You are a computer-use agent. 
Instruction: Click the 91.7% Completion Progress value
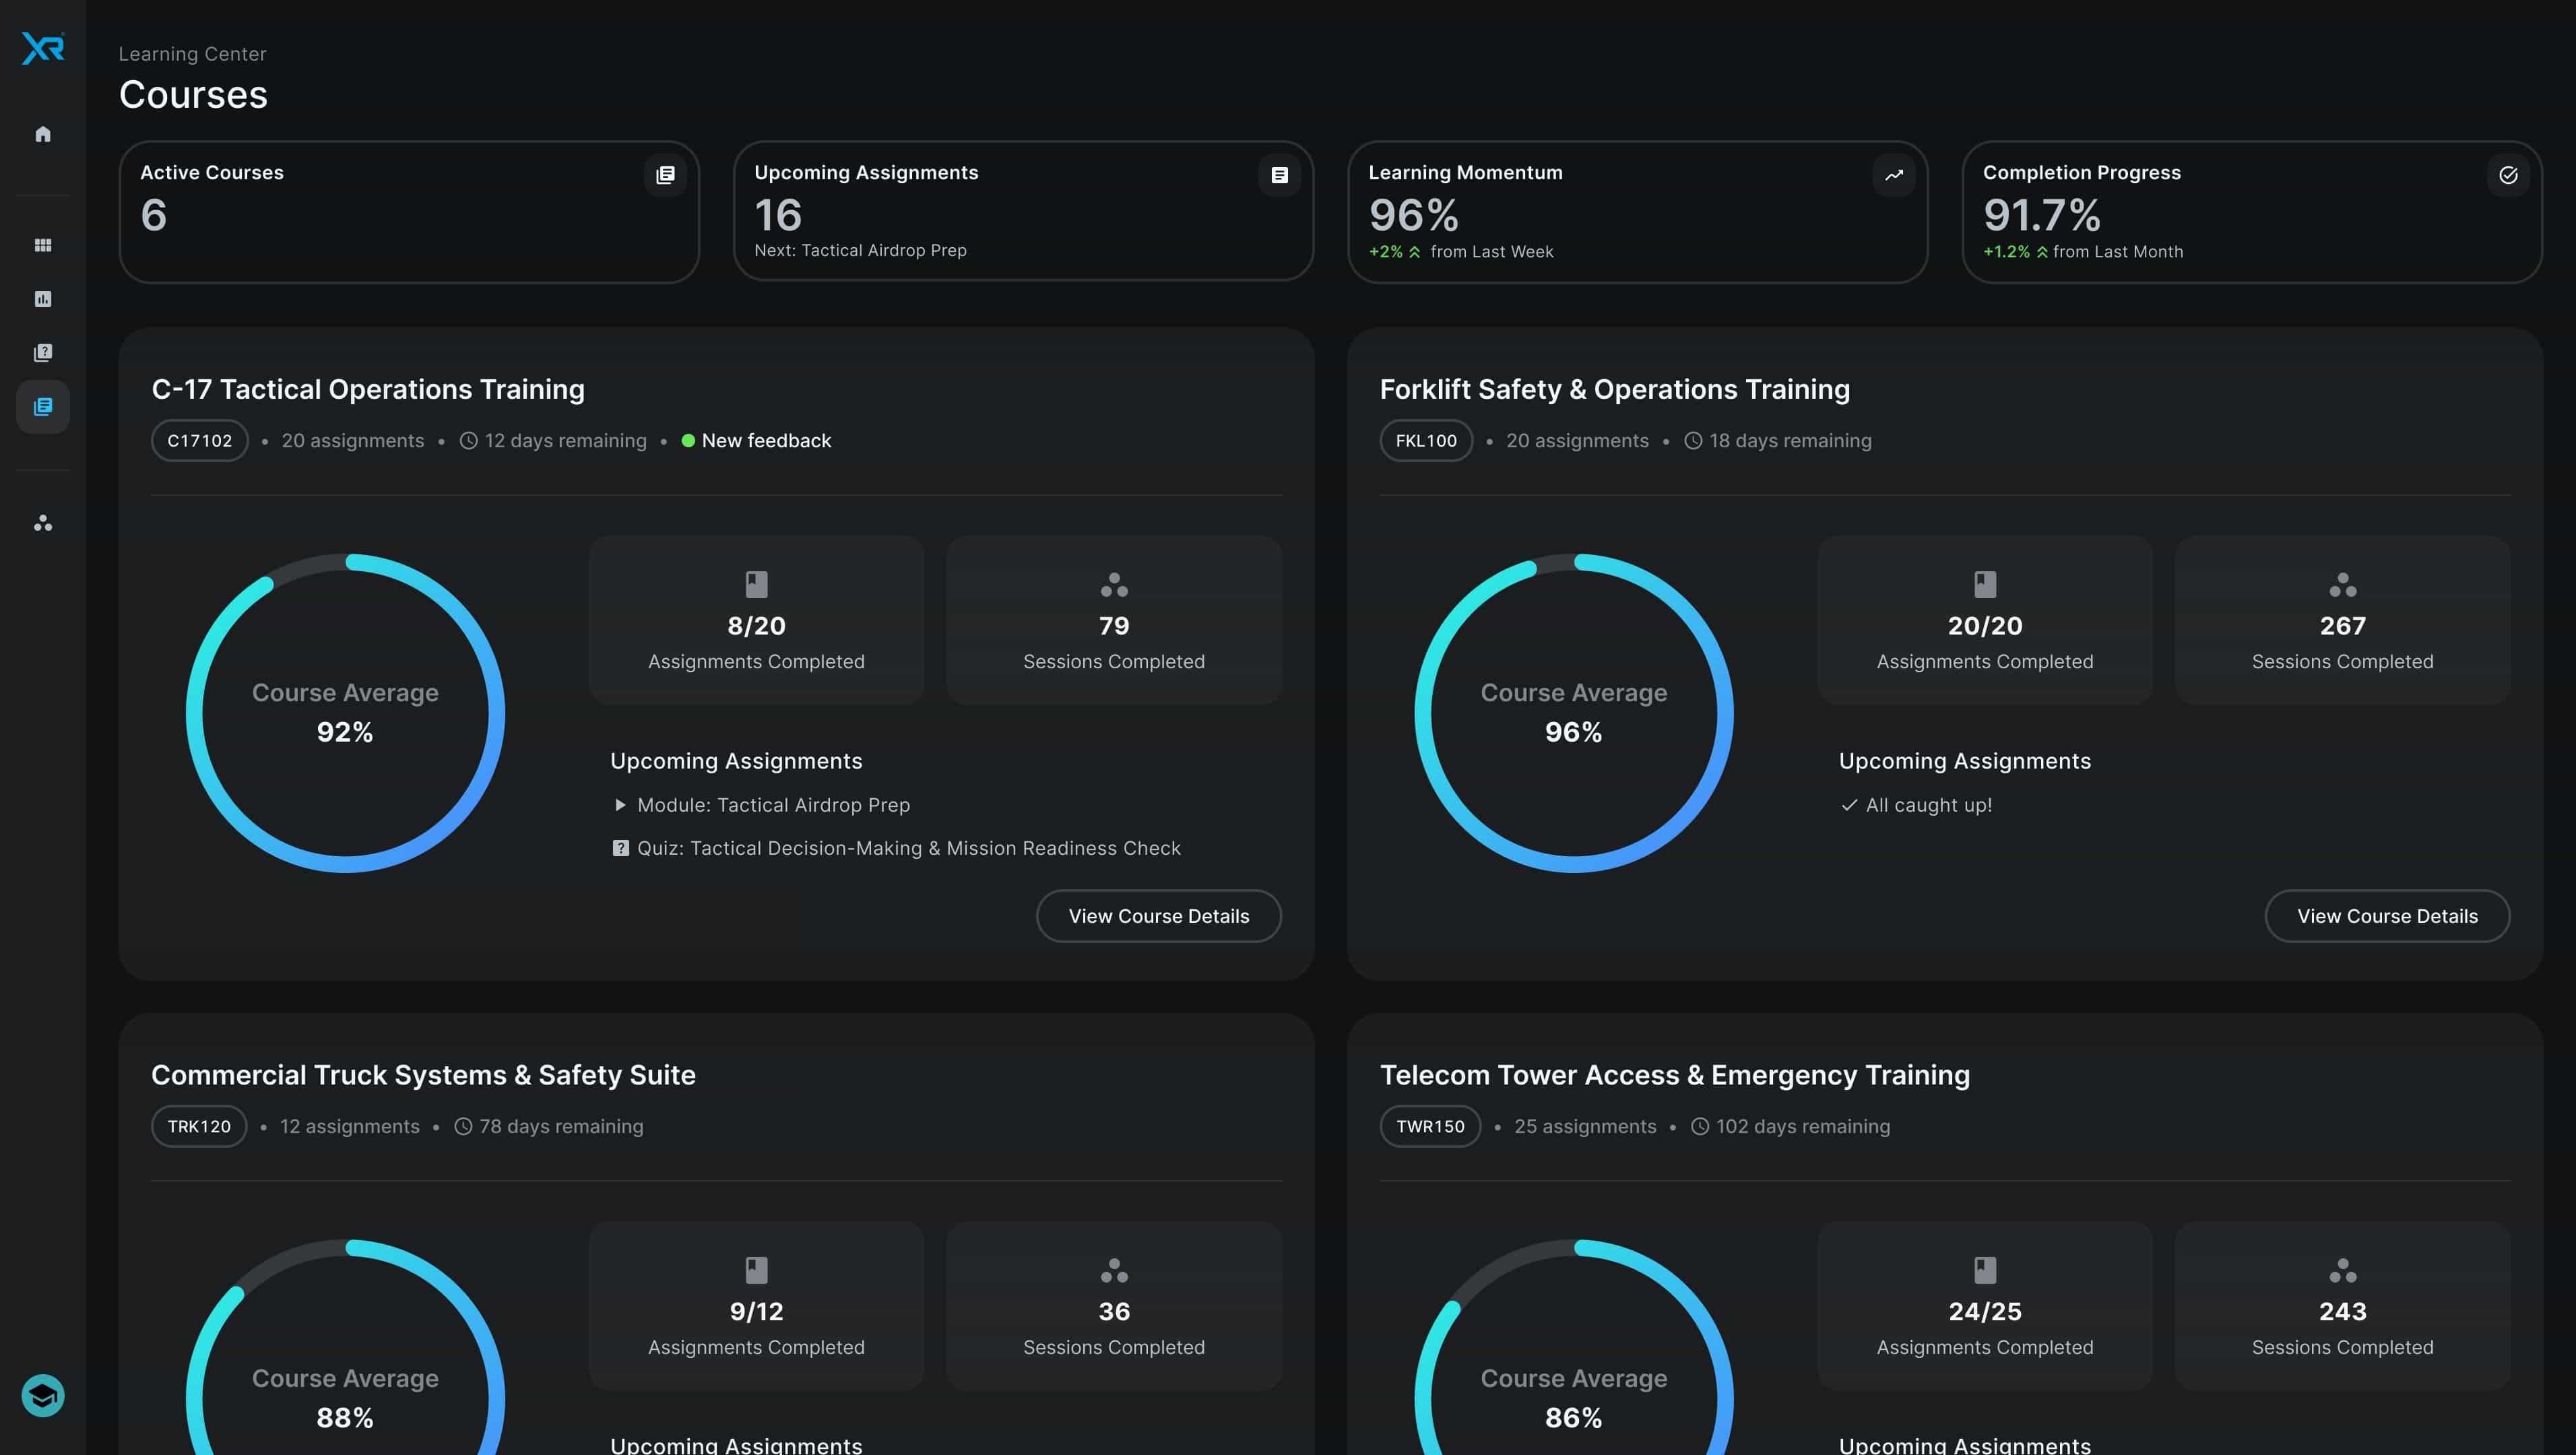click(2041, 215)
